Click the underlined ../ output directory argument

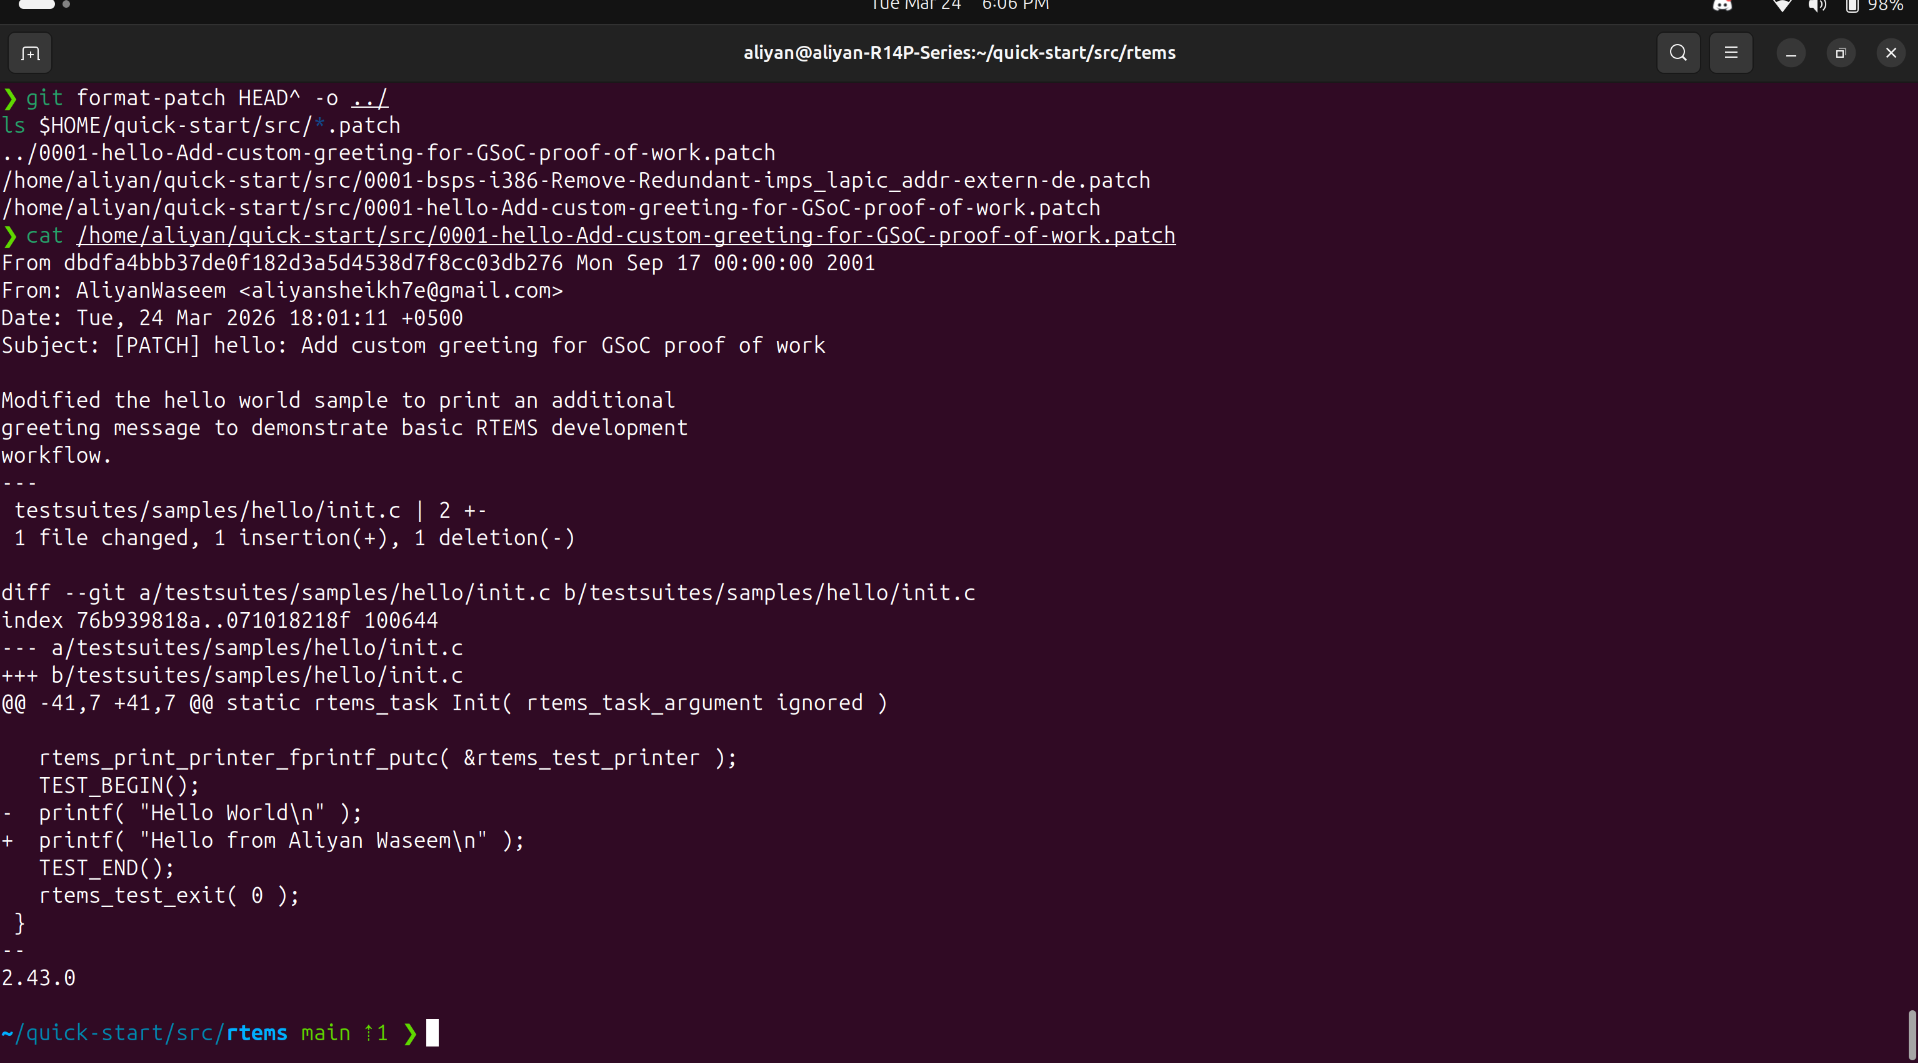(369, 98)
